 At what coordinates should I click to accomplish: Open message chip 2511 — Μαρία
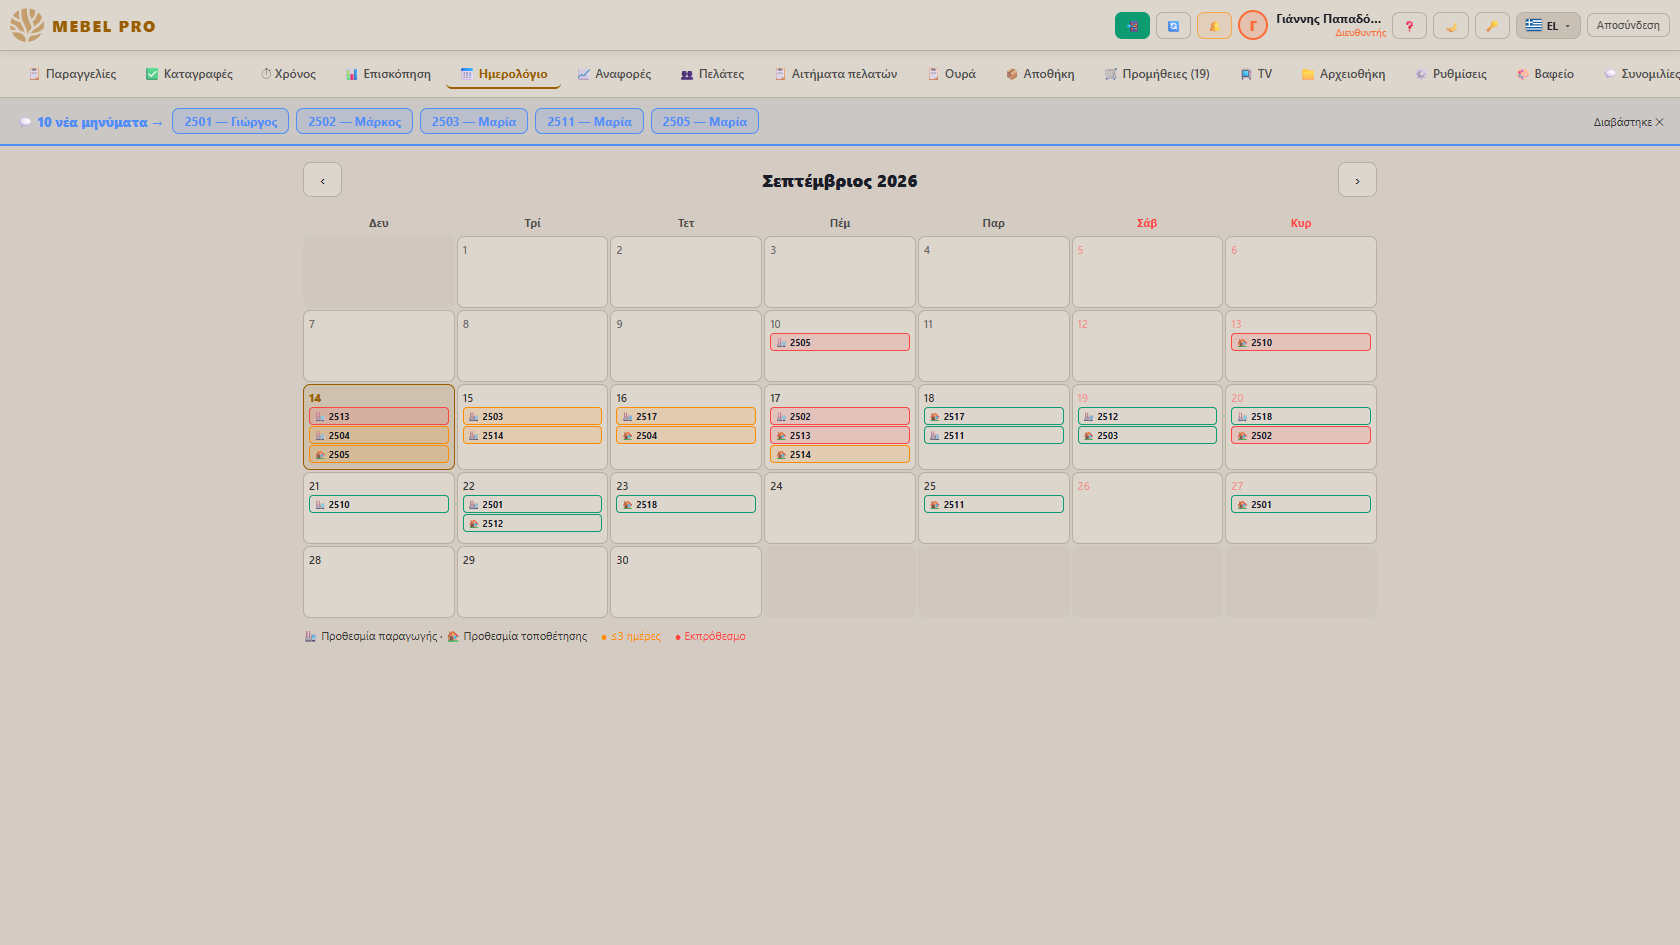(x=589, y=121)
